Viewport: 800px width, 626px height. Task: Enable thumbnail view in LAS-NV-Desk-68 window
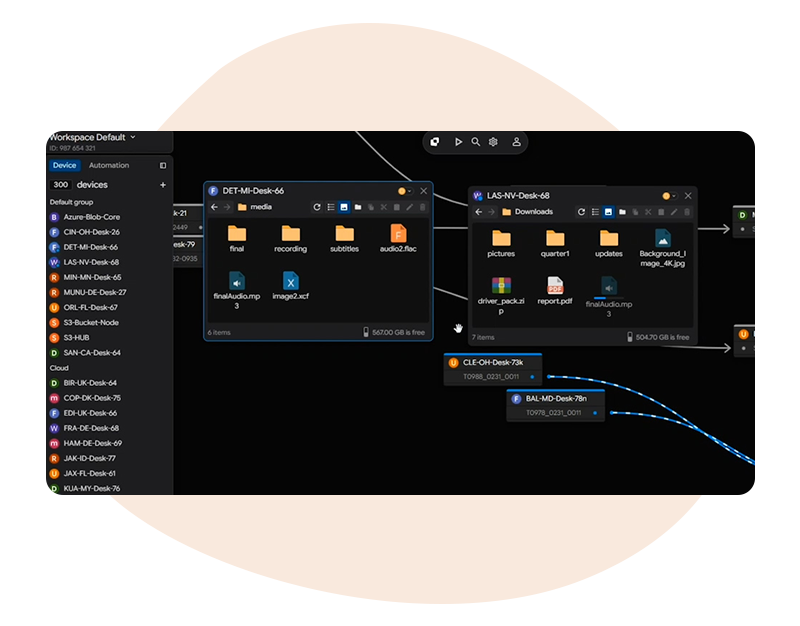tap(608, 212)
